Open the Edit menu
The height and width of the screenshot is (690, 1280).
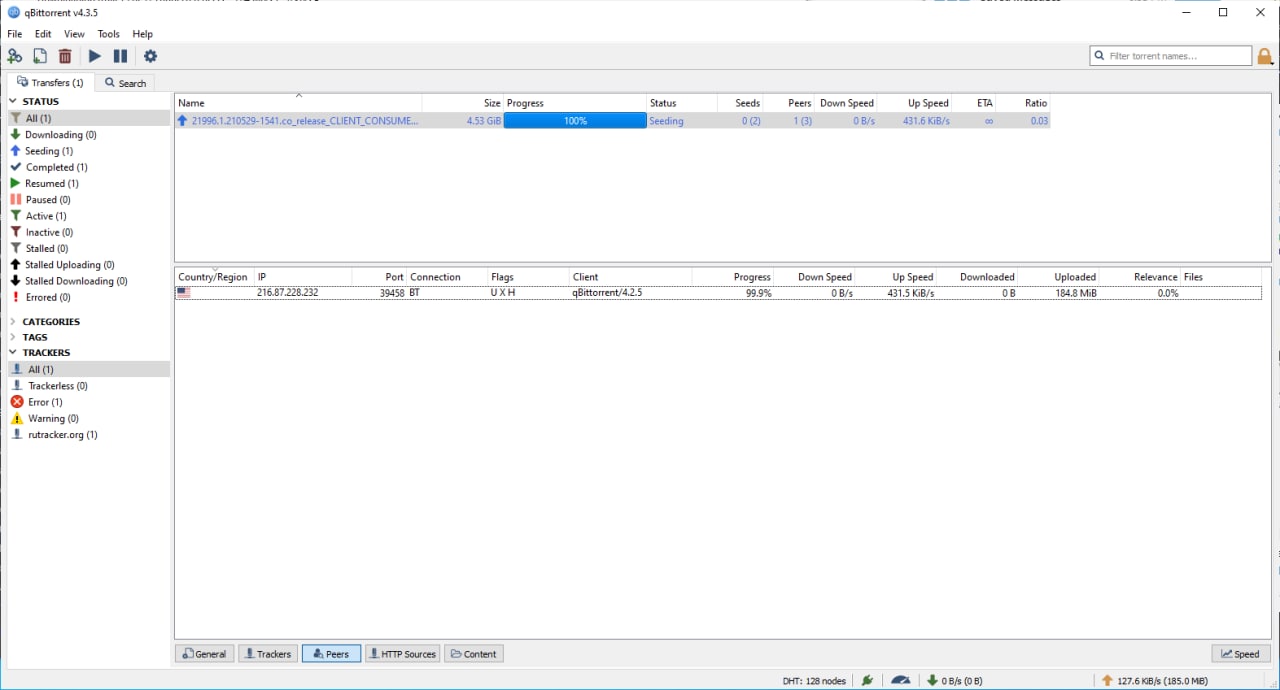tap(43, 34)
